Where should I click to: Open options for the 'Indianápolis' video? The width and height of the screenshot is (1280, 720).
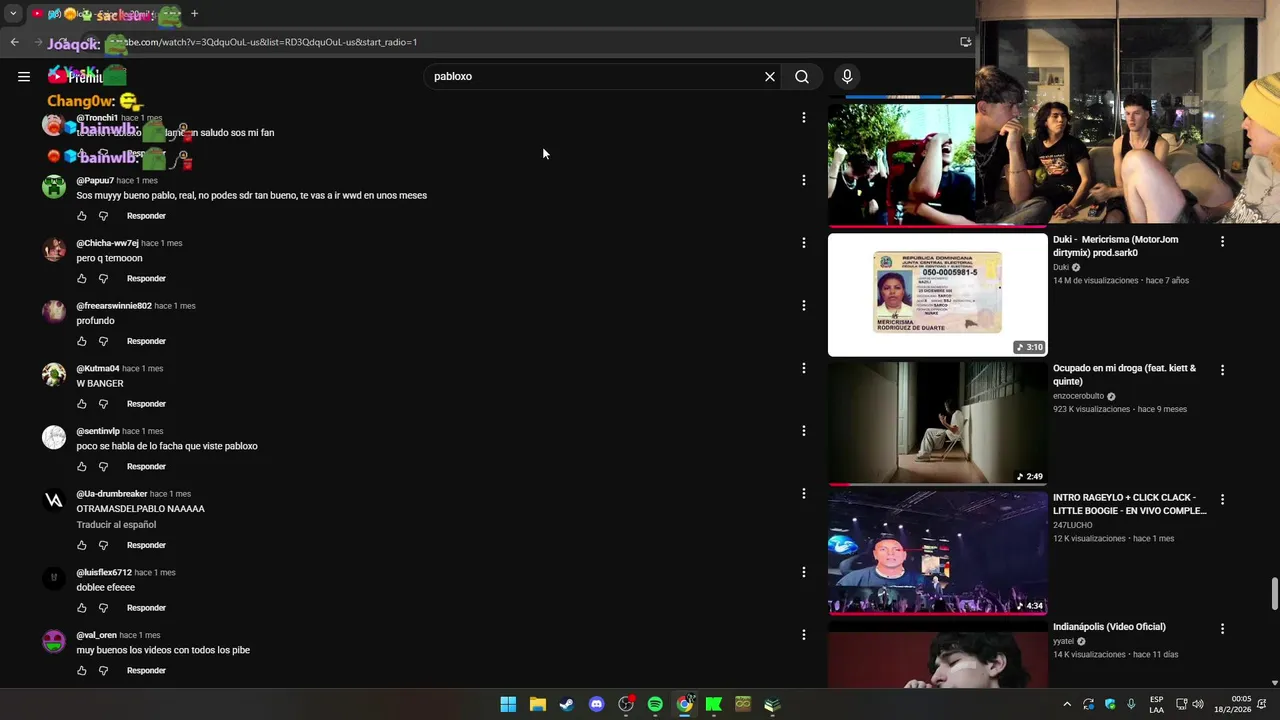[1222, 628]
